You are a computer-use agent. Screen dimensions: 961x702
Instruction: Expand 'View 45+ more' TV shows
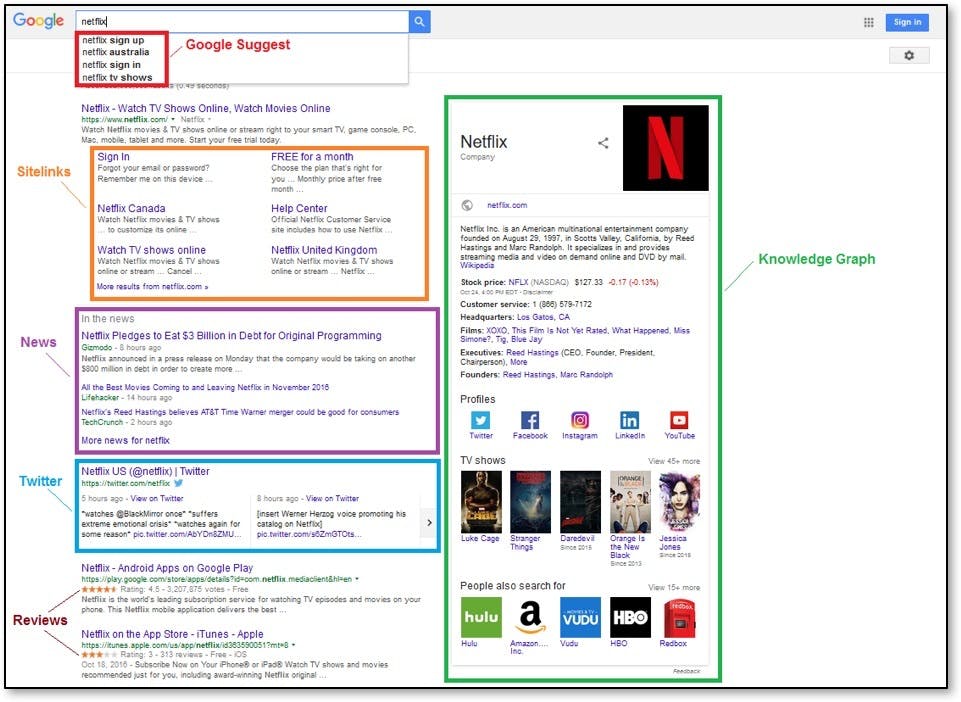[674, 461]
